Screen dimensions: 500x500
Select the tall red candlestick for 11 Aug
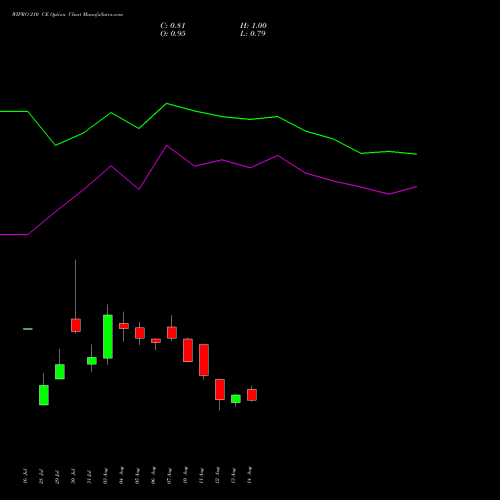pos(204,360)
